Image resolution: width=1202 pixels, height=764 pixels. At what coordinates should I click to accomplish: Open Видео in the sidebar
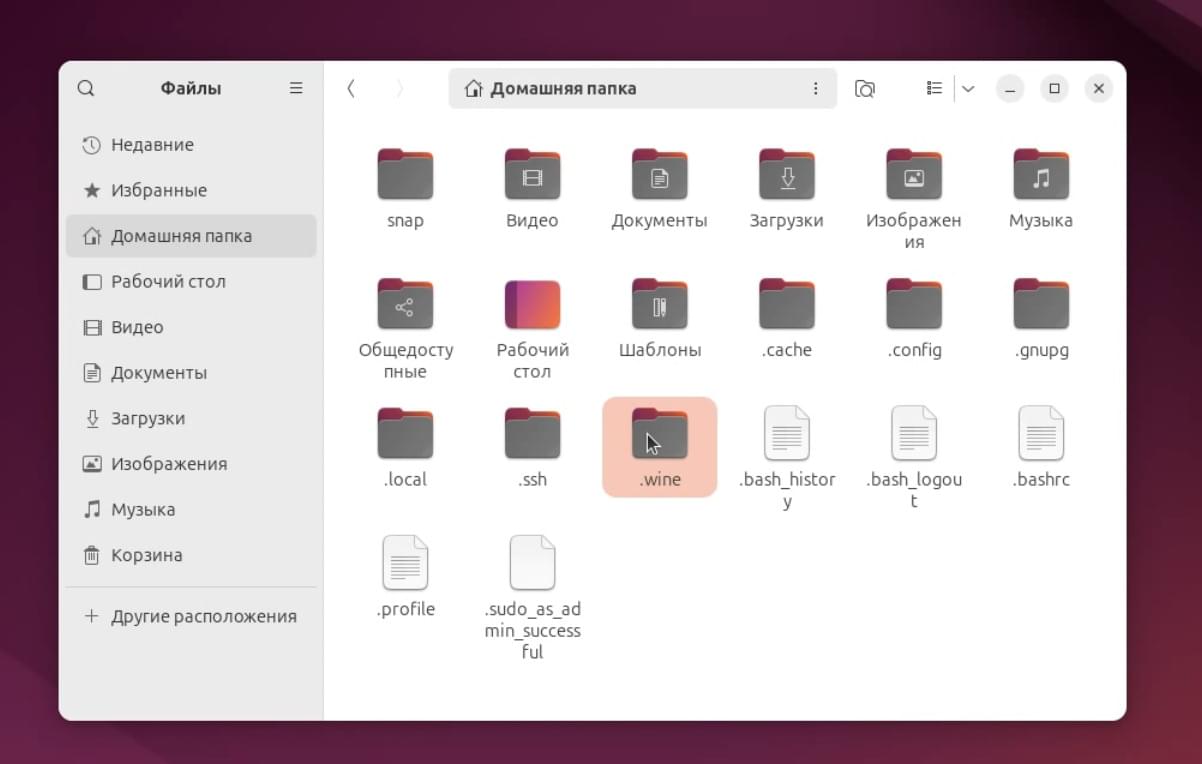(191, 327)
